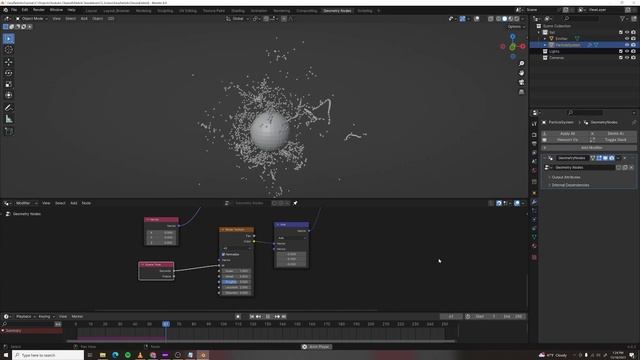This screenshot has height=360, width=640.
Task: Toggle viewport visibility eye for Cameras collection
Action: click(x=627, y=58)
